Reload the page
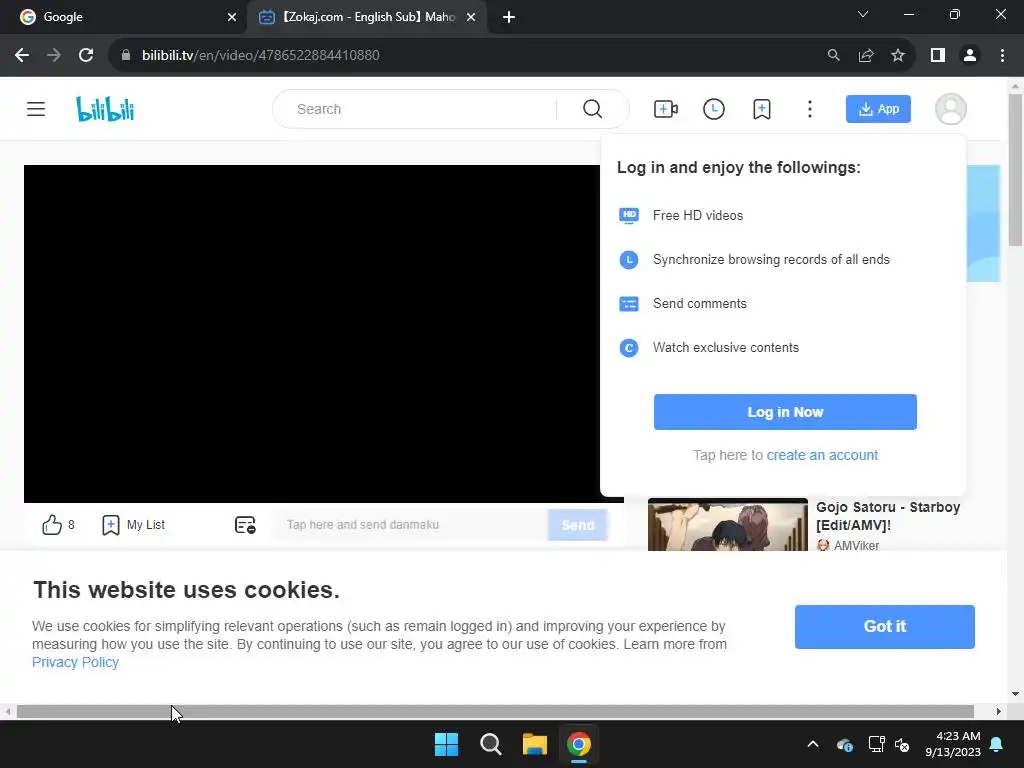The height and width of the screenshot is (768, 1024). (86, 56)
